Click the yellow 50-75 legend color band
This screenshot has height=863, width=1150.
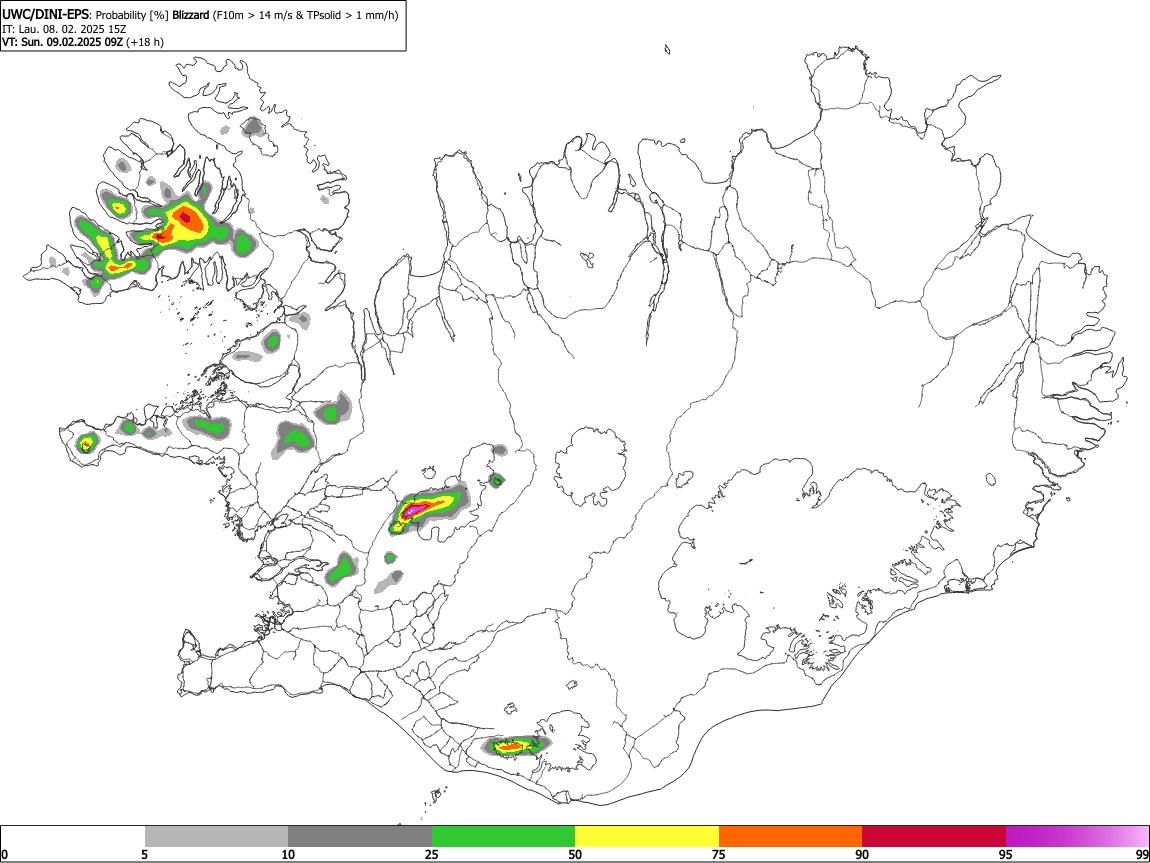coord(647,836)
